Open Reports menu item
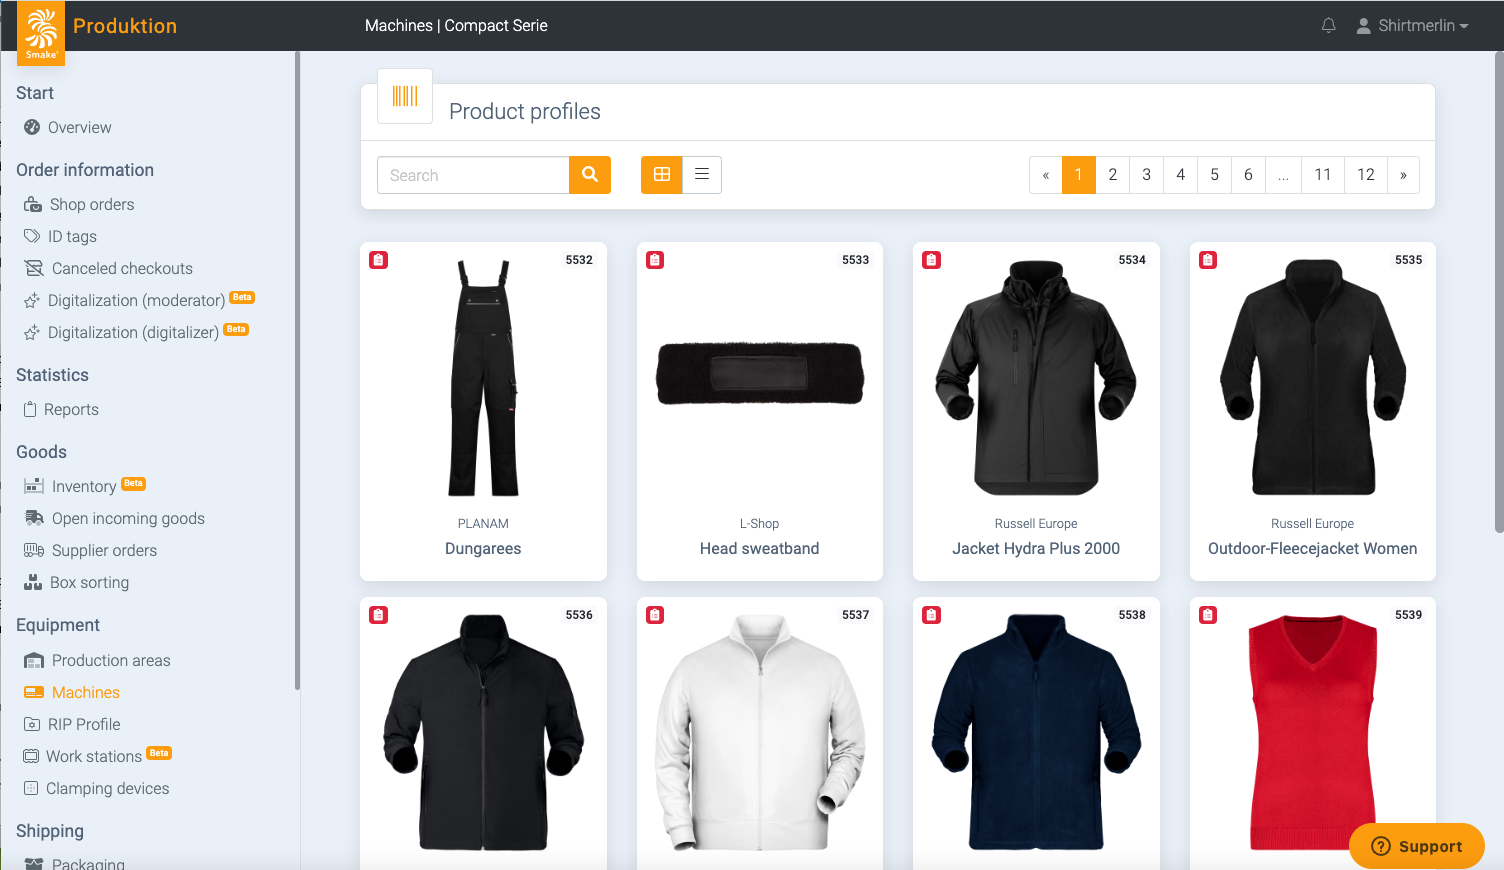 tap(71, 410)
